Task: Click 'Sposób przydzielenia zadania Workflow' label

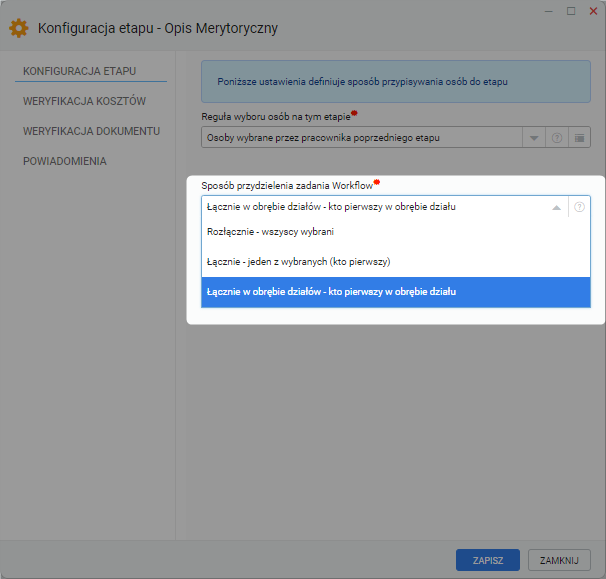Action: click(287, 186)
